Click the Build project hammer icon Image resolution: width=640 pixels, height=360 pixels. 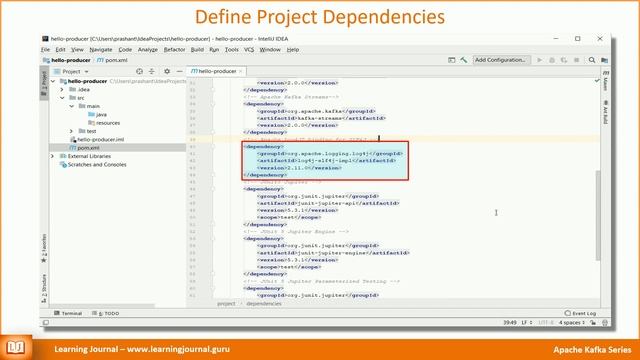click(x=464, y=60)
